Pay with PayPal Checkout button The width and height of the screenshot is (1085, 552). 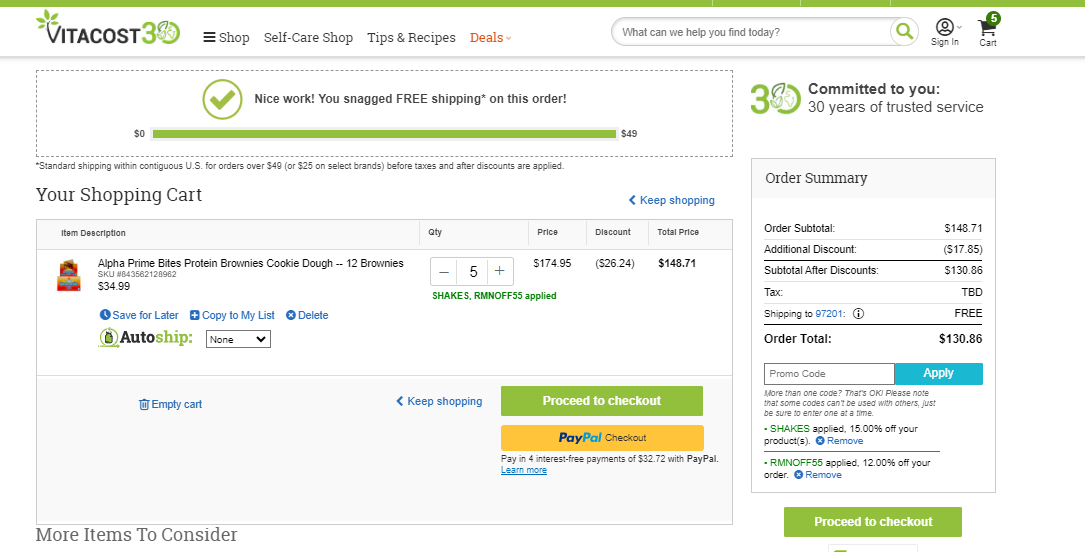[x=602, y=438]
